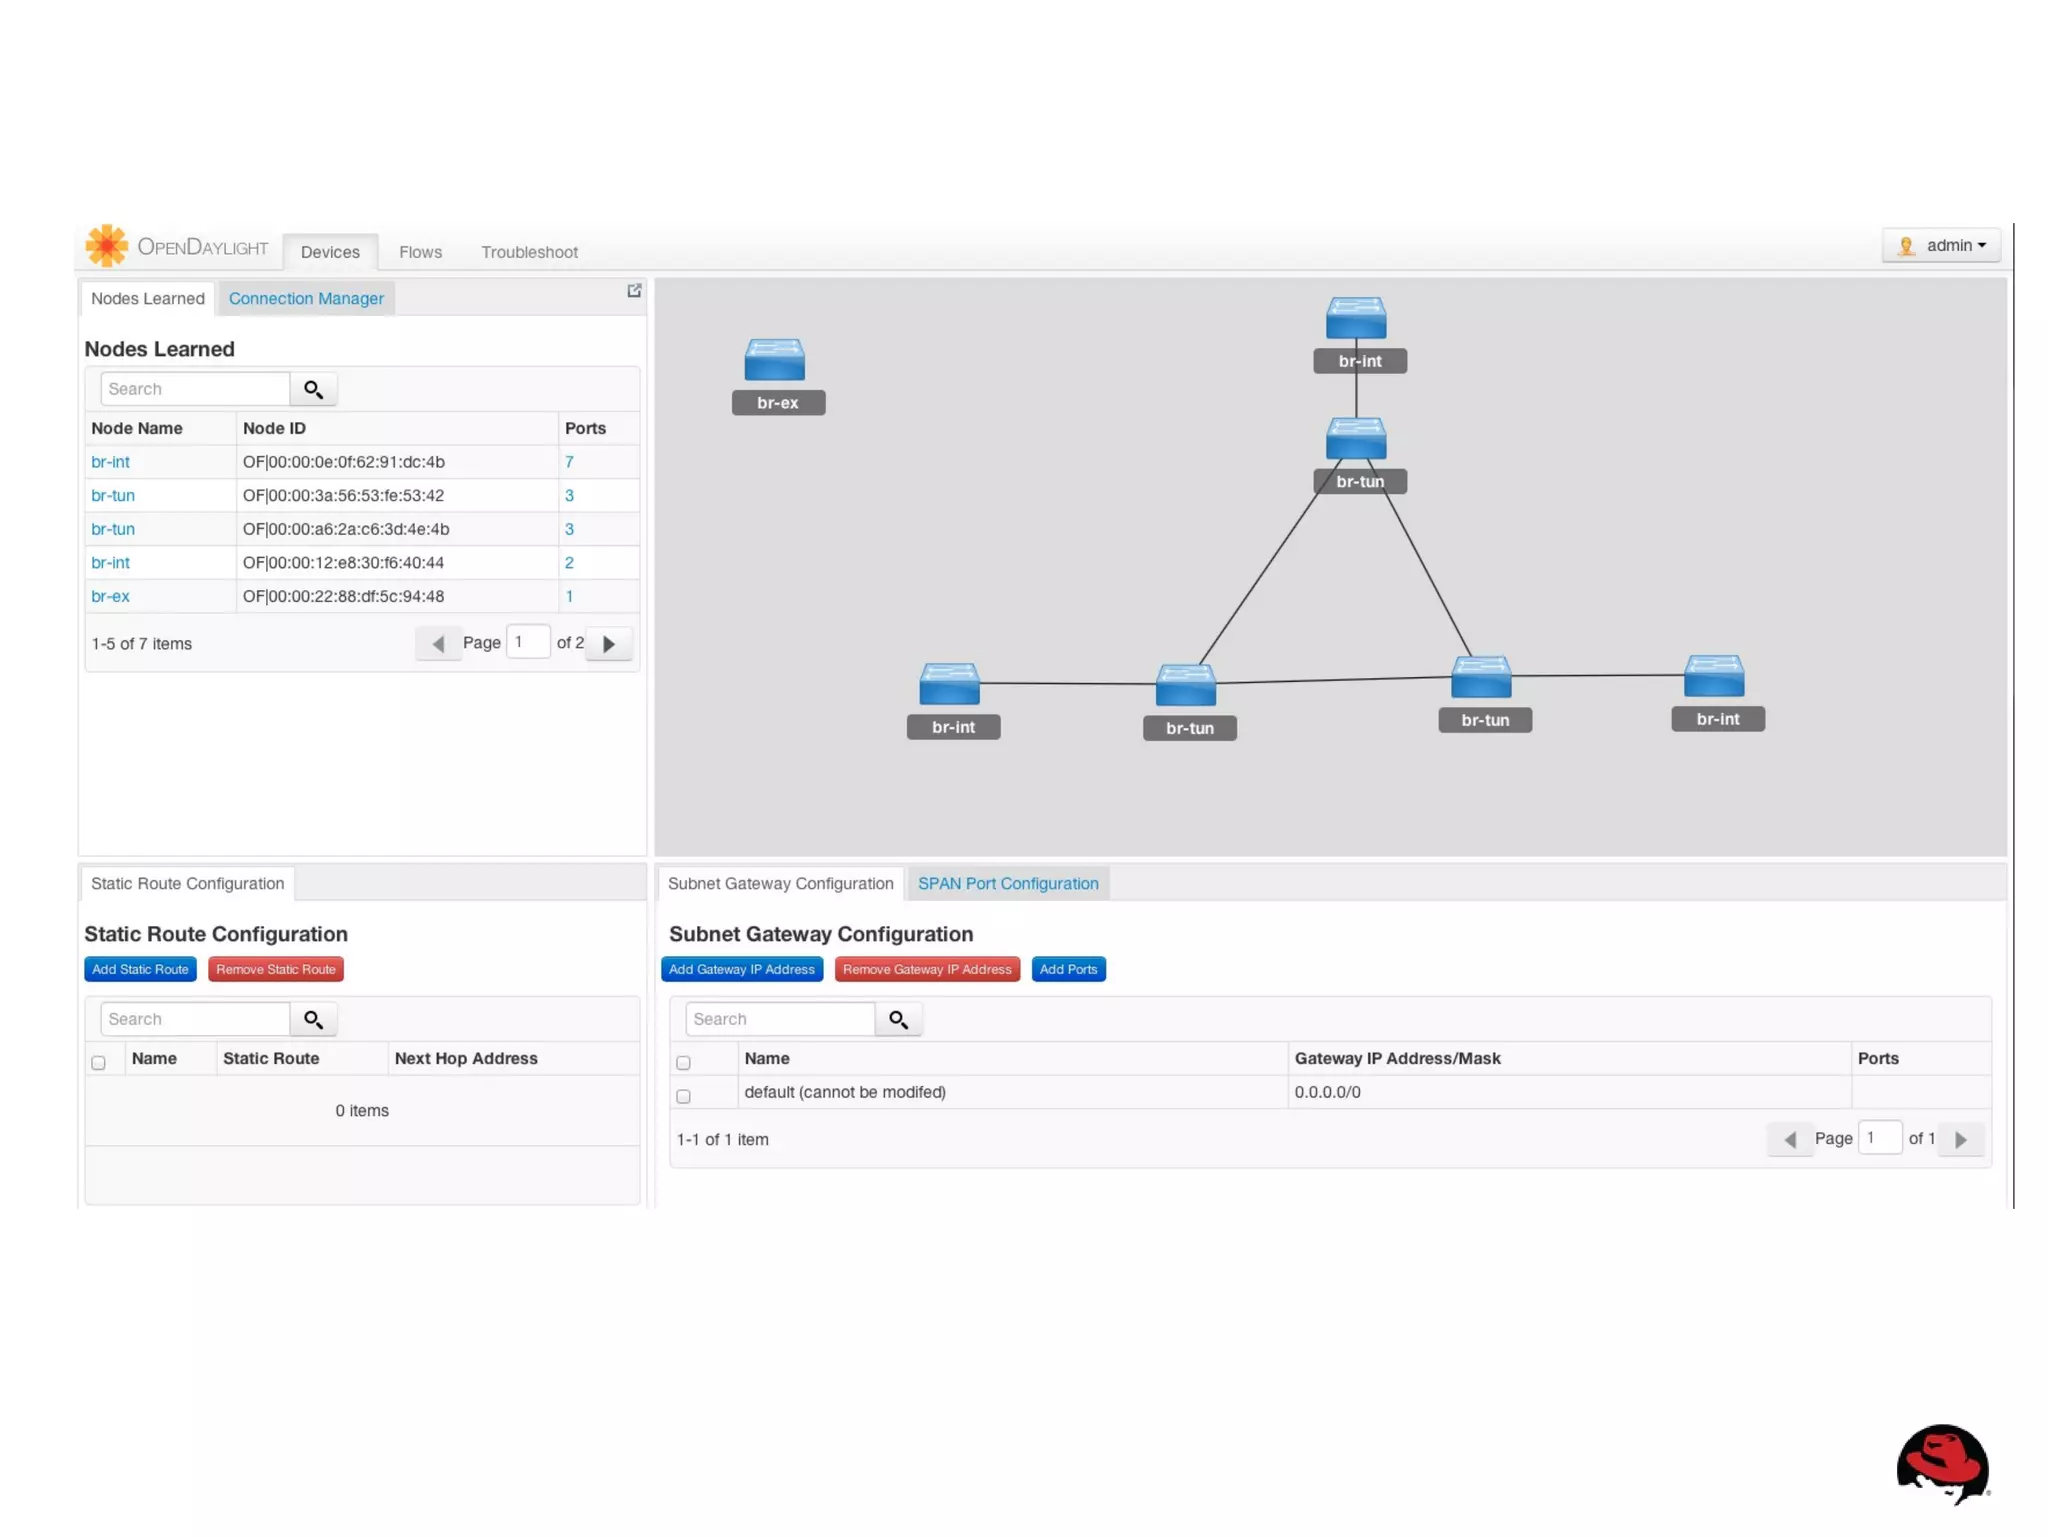Go to next page of Nodes Learned
Viewport: 2048px width, 1537px height.
pos(608,644)
